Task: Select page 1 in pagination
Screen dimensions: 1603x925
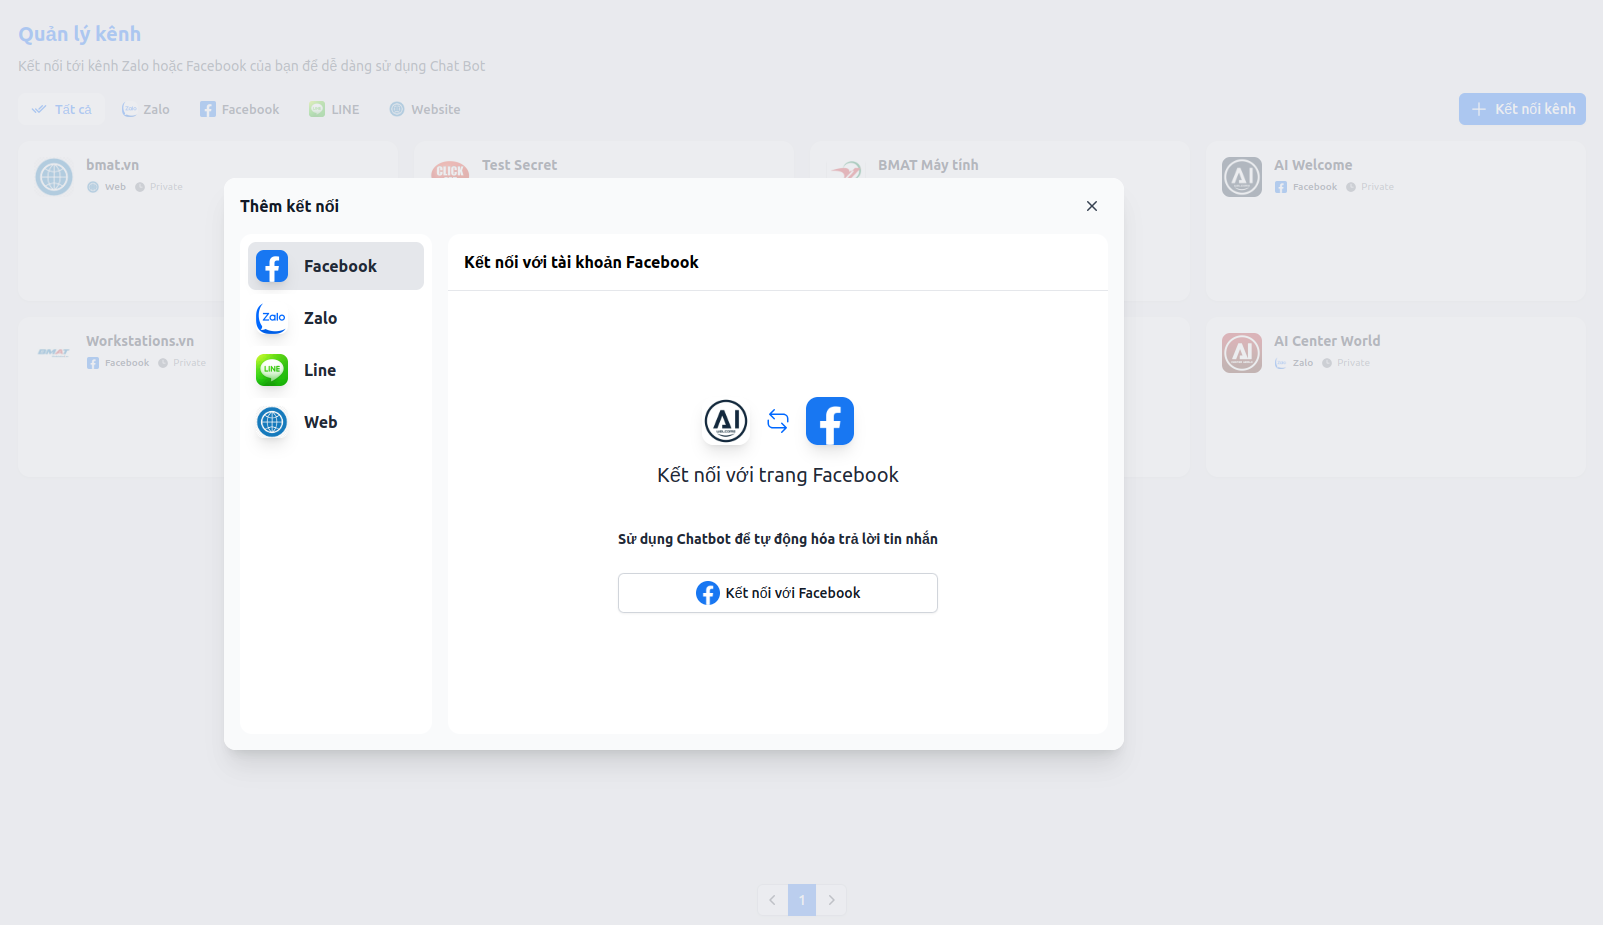Action: (x=802, y=900)
